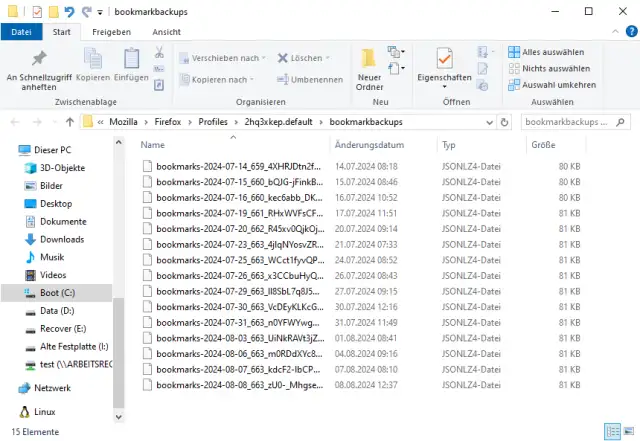Click the scissors Ausschneiden icon

pyautogui.click(x=159, y=52)
